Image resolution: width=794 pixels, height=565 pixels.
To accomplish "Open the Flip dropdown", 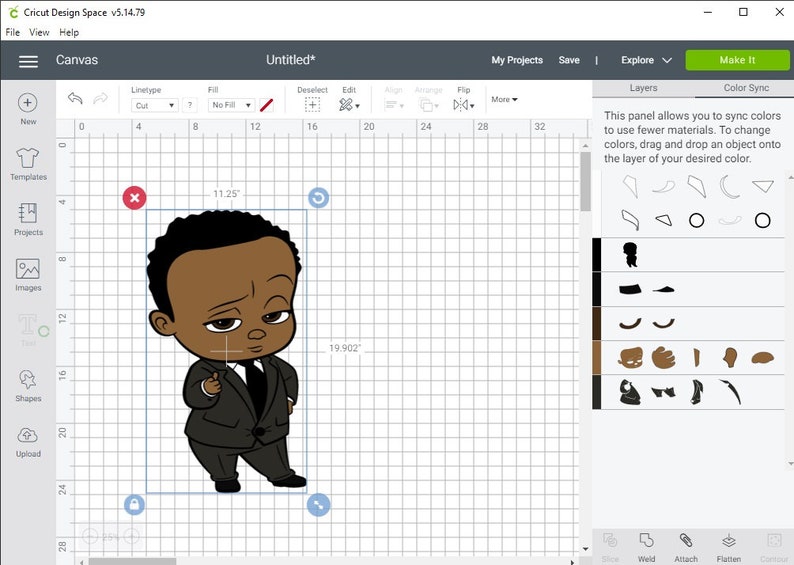I will pyautogui.click(x=463, y=105).
